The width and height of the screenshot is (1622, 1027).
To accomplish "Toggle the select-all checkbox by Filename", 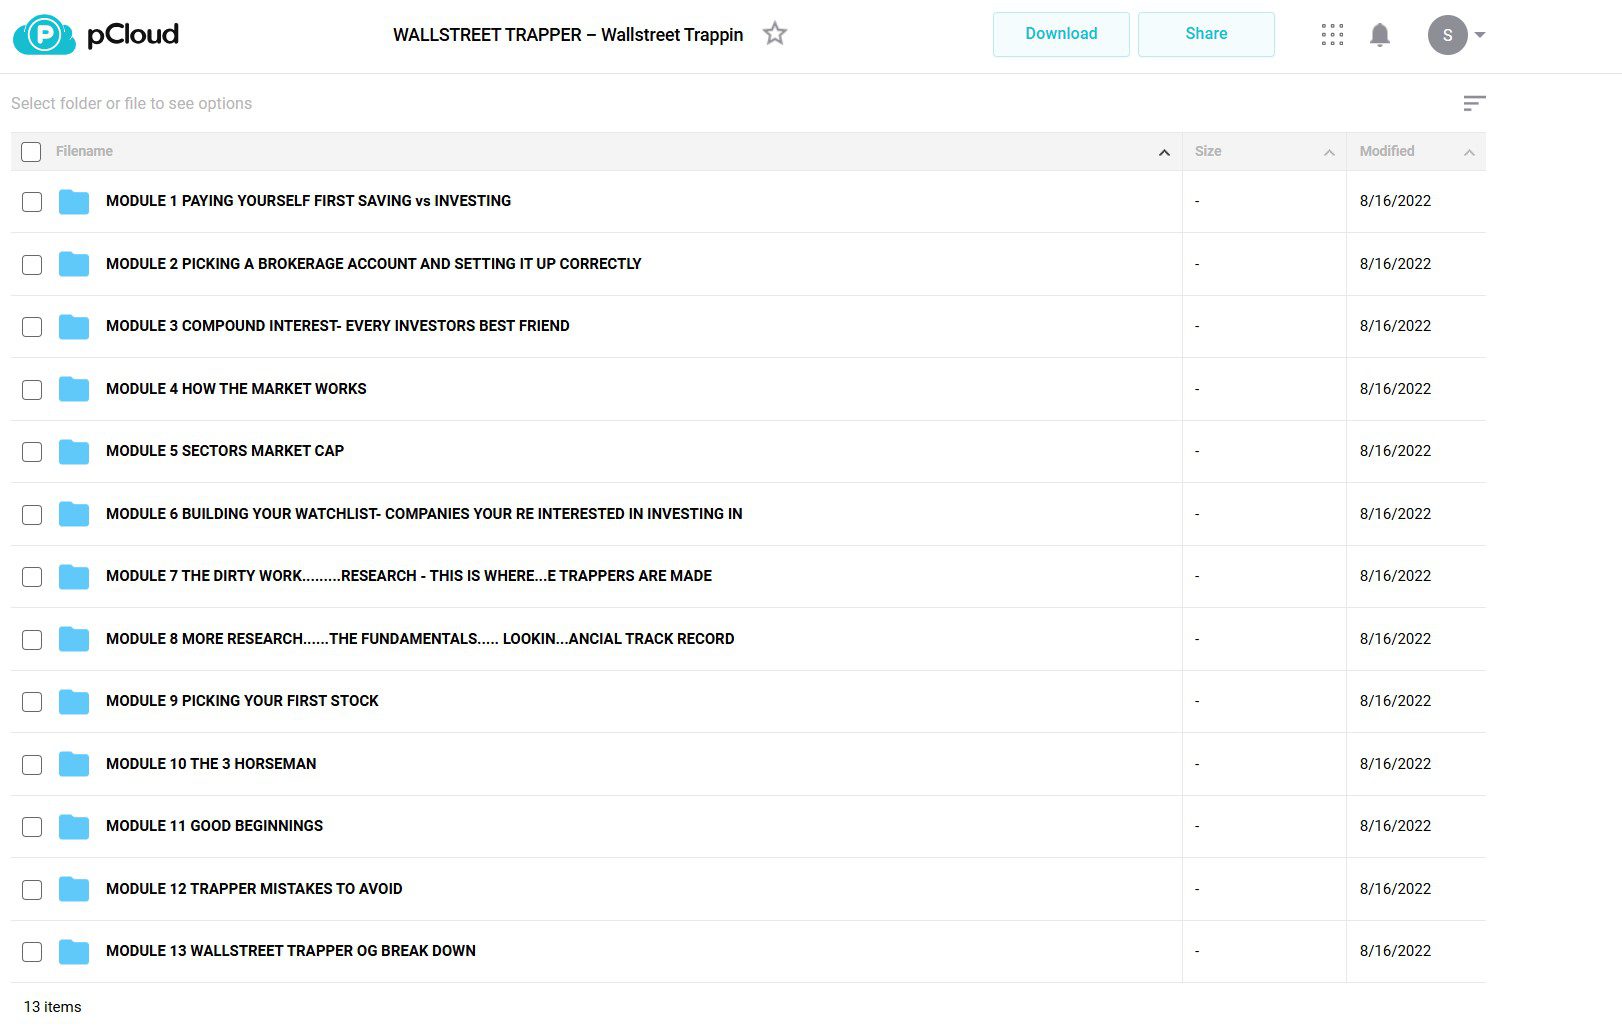I will [32, 152].
